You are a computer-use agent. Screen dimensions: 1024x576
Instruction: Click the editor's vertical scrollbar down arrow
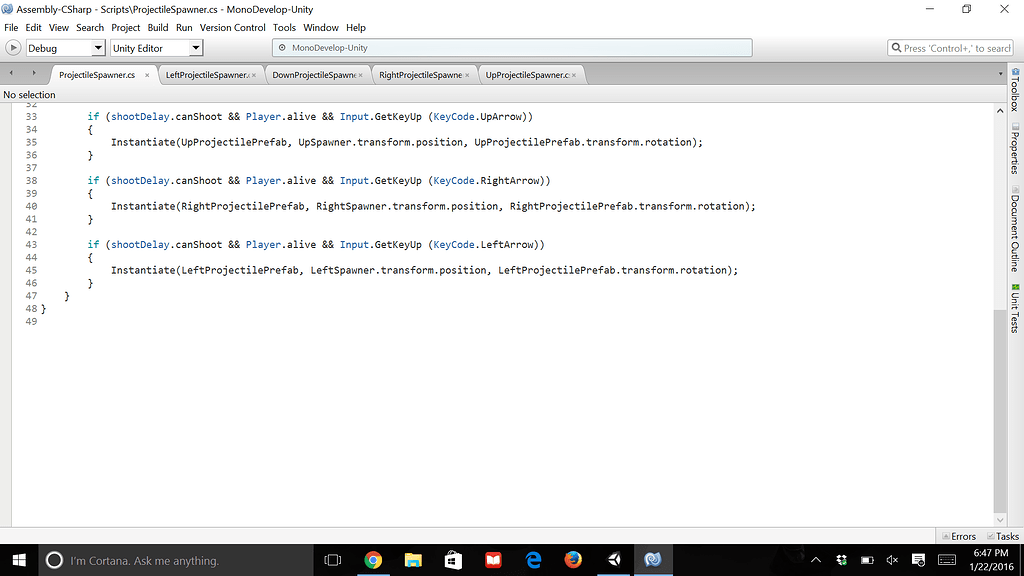tap(1000, 520)
